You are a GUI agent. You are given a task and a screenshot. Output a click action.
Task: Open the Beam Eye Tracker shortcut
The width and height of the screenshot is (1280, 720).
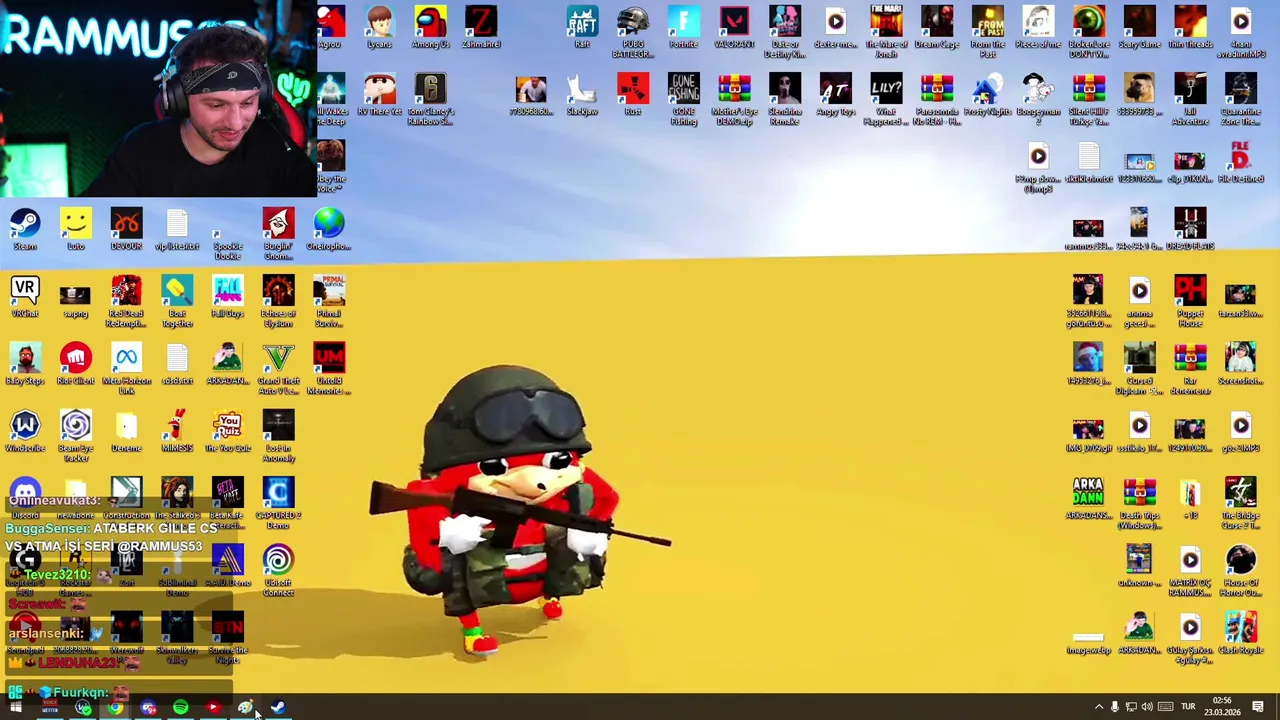click(76, 436)
